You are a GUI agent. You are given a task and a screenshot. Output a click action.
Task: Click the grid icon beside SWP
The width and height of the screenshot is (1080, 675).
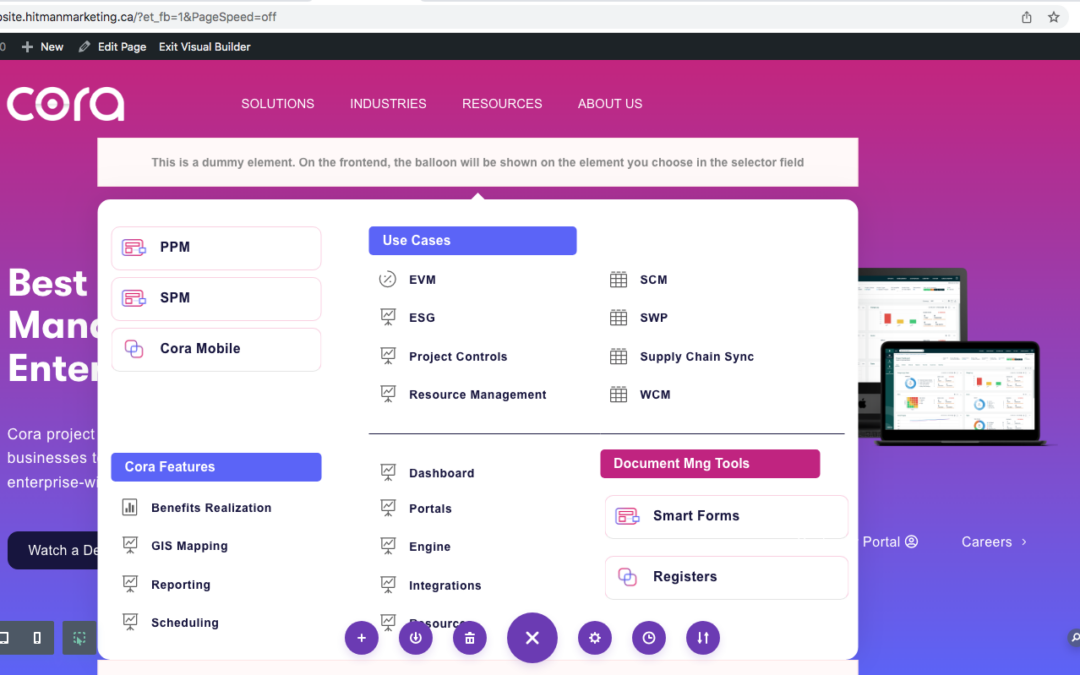619,318
